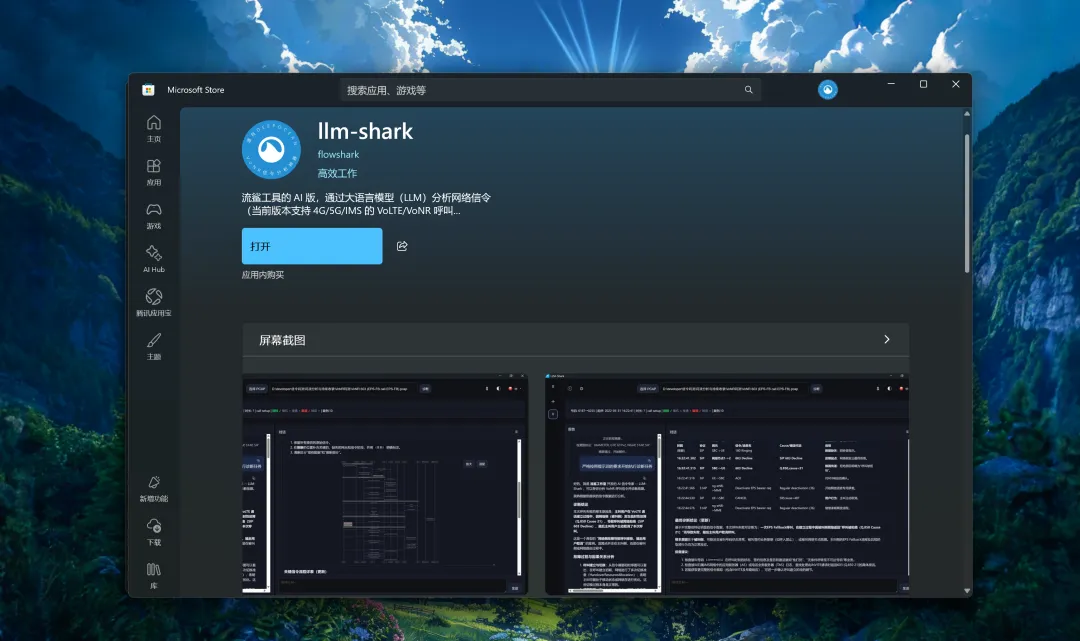1080x641 pixels.
Task: Open the Themes (主题) section
Action: pyautogui.click(x=154, y=346)
